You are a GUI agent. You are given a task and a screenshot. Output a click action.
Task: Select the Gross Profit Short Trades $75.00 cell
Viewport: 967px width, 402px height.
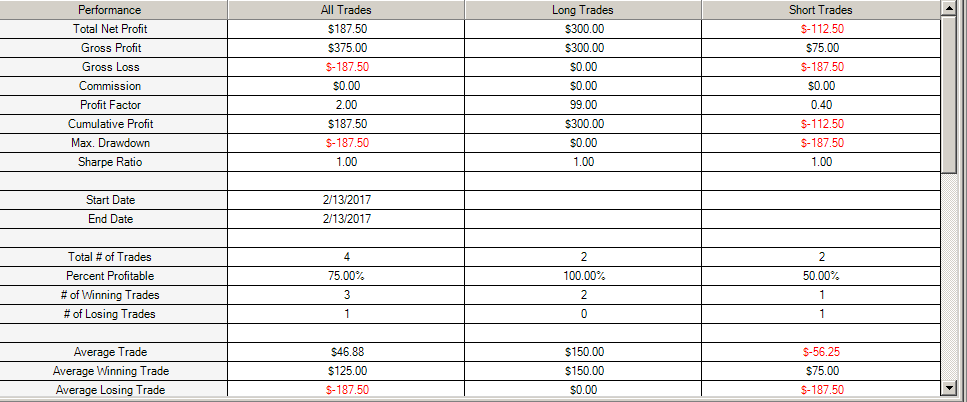click(x=821, y=47)
